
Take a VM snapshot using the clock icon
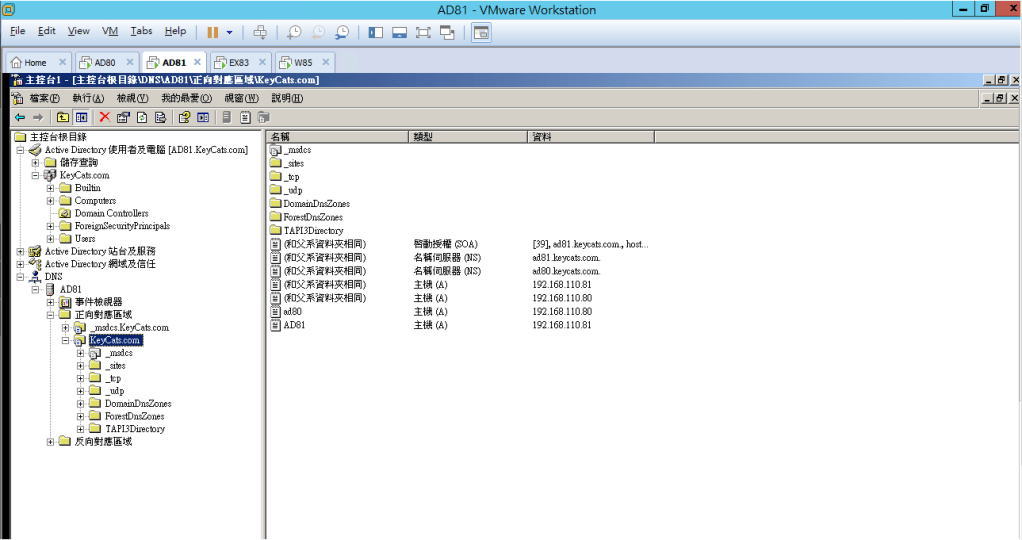tap(294, 32)
